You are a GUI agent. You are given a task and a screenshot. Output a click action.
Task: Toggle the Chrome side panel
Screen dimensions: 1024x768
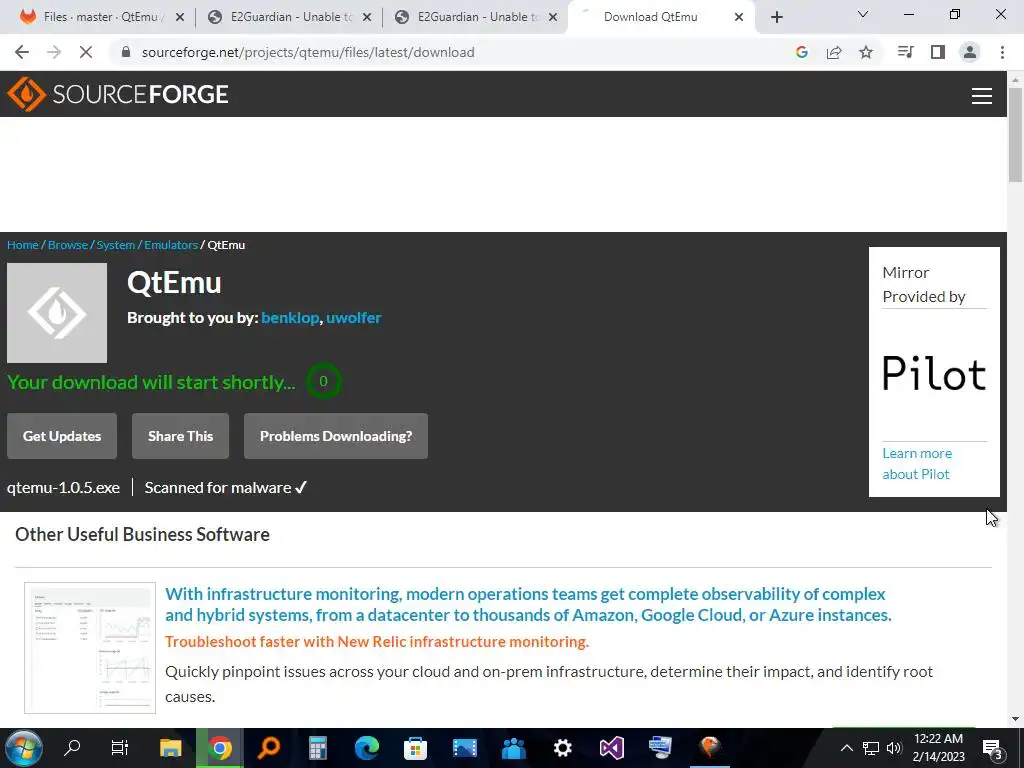click(x=938, y=52)
